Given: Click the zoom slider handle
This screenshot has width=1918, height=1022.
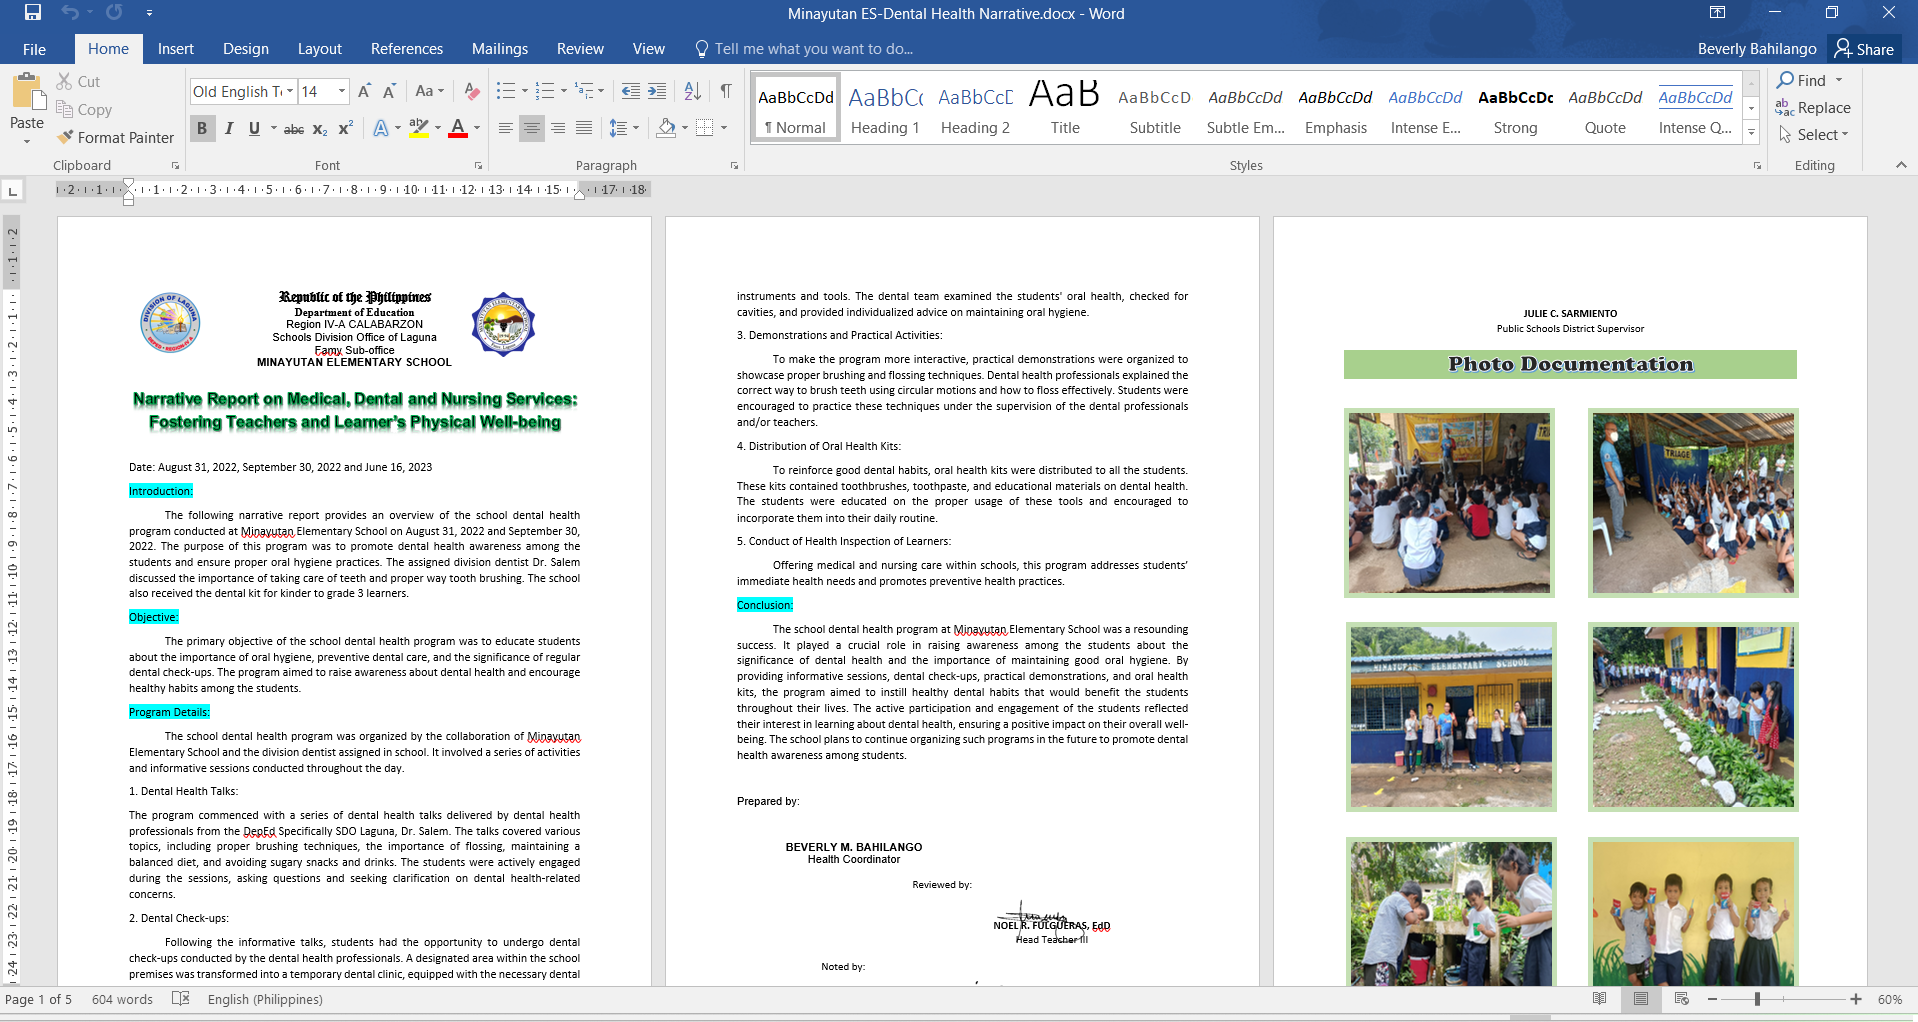Looking at the screenshot, I should coord(1757,999).
